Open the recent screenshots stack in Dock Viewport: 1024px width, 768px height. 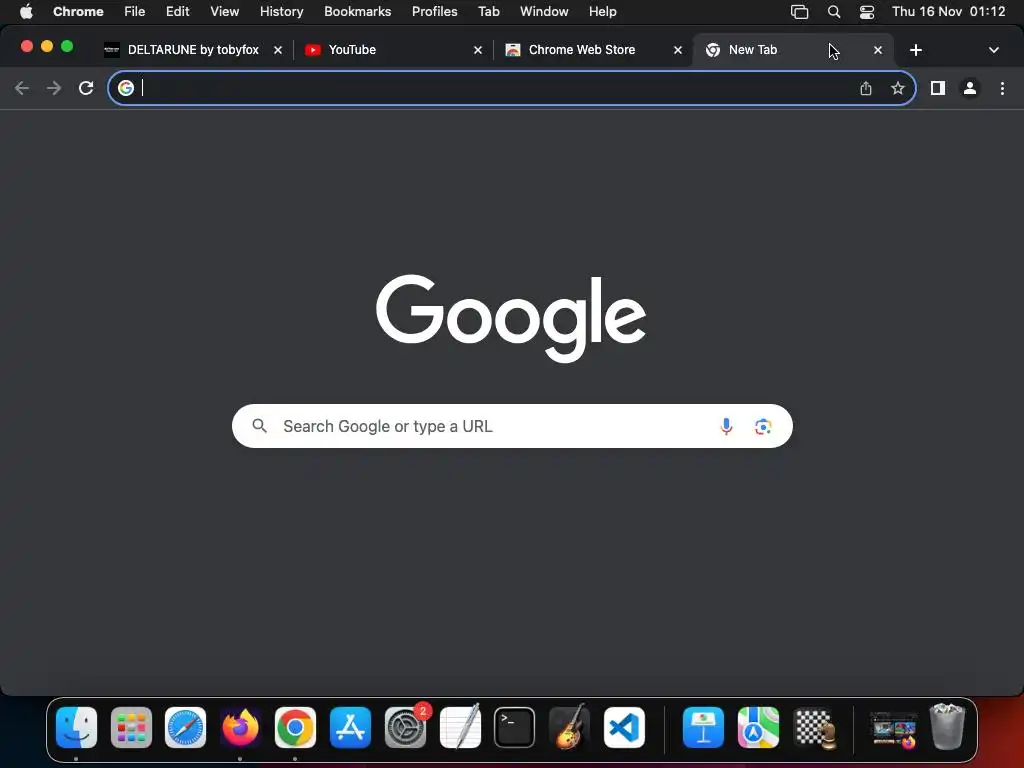893,728
